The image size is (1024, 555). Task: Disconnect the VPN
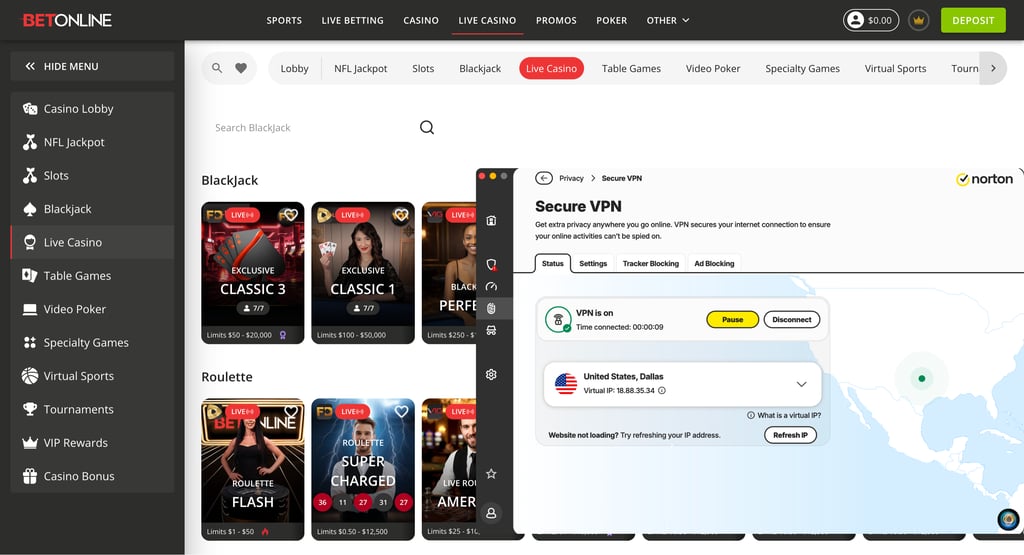(792, 319)
